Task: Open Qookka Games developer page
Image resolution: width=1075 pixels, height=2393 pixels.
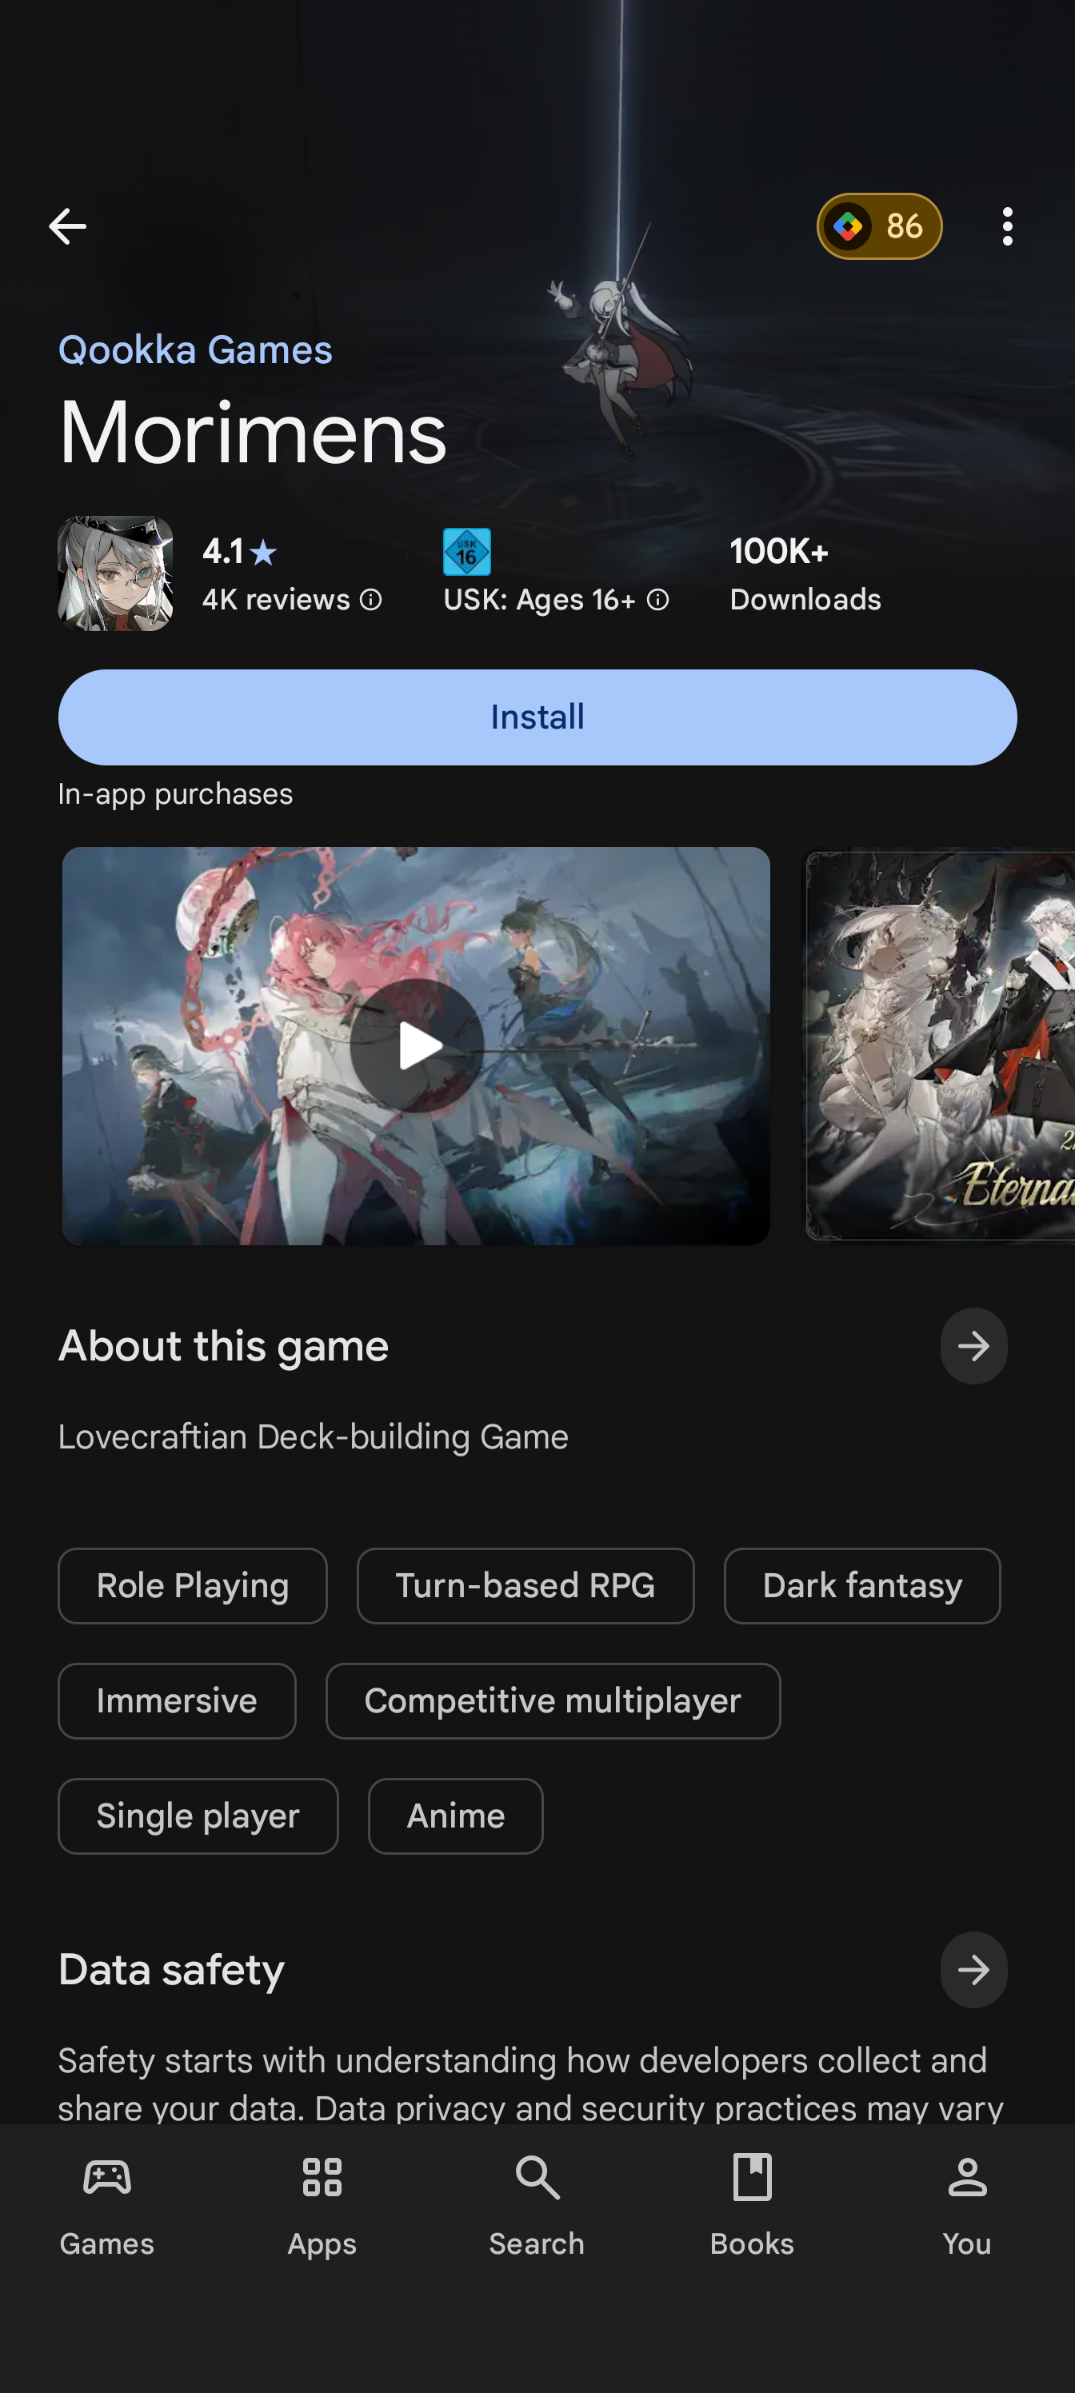Action: 195,350
